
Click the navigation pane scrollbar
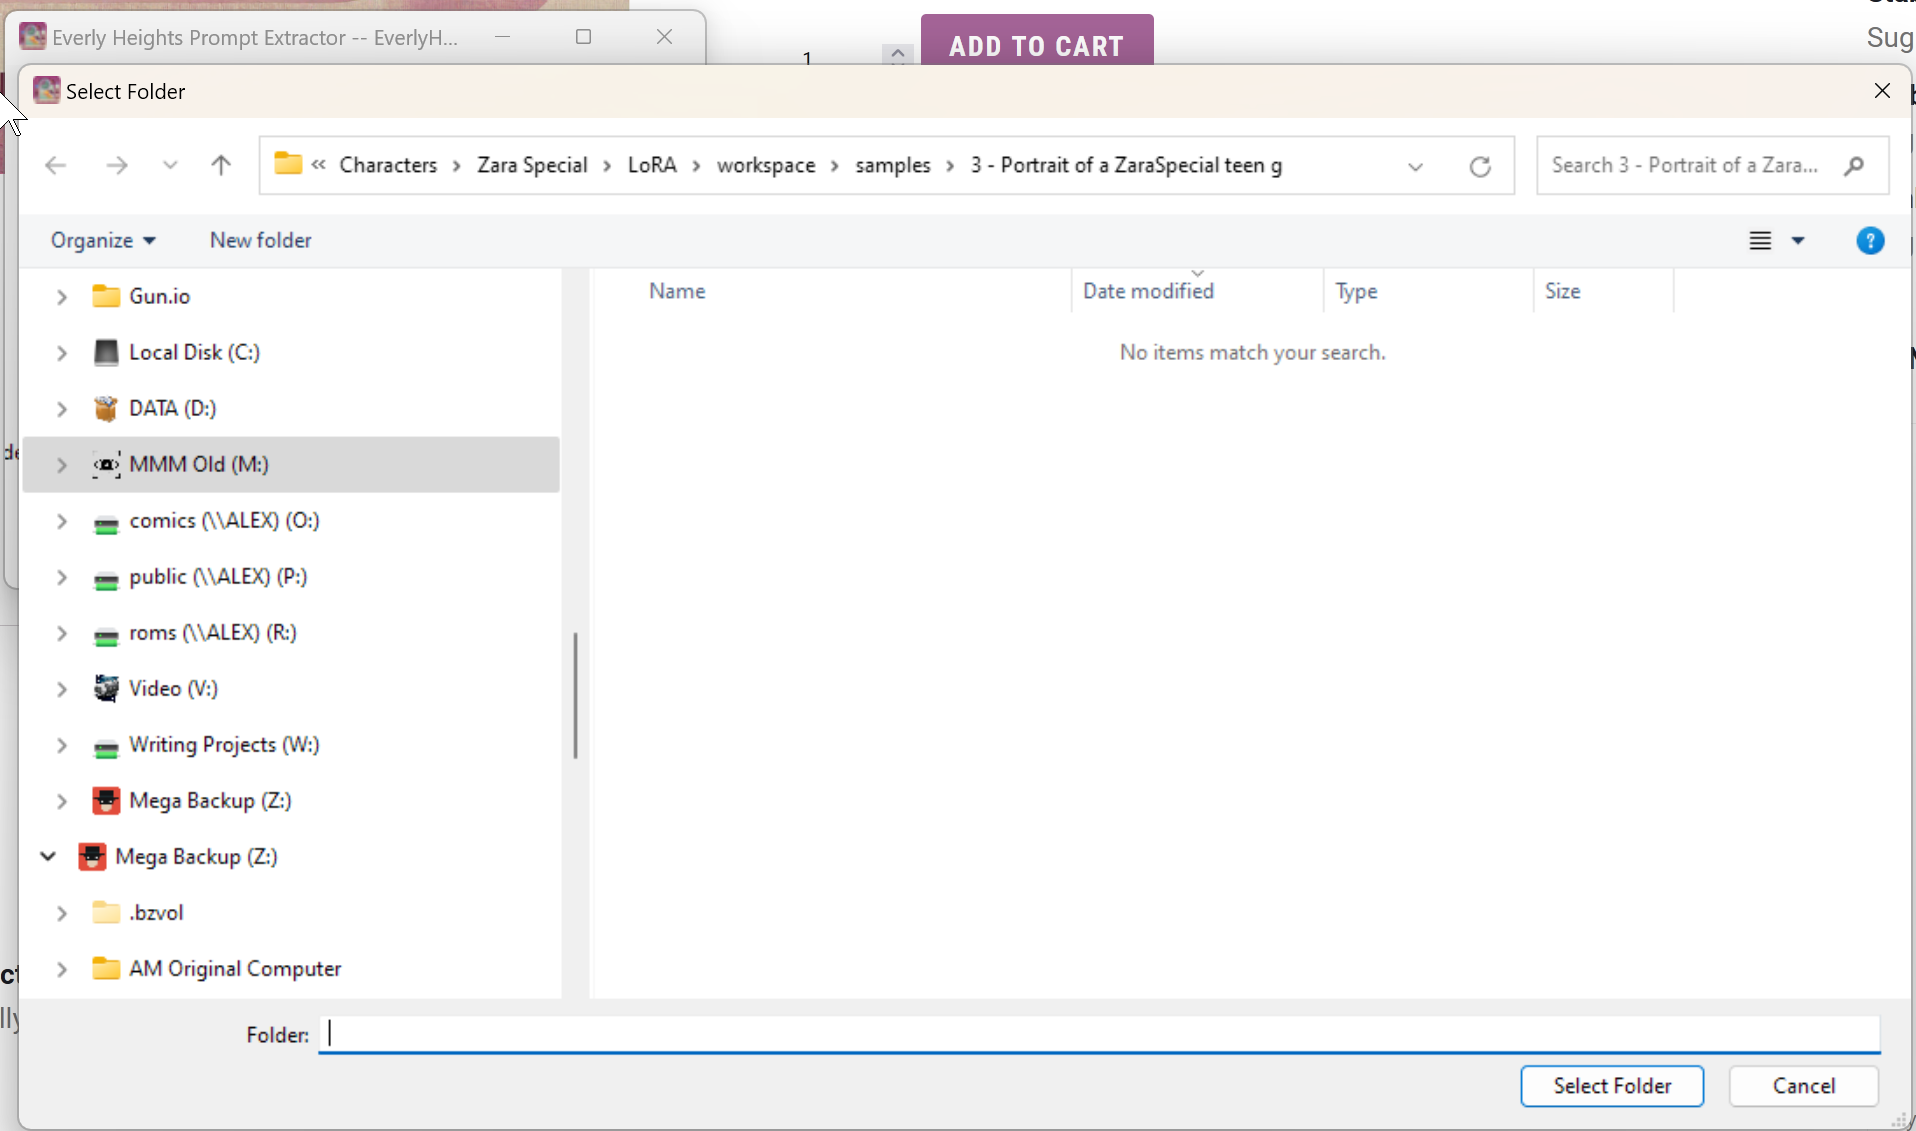575,695
